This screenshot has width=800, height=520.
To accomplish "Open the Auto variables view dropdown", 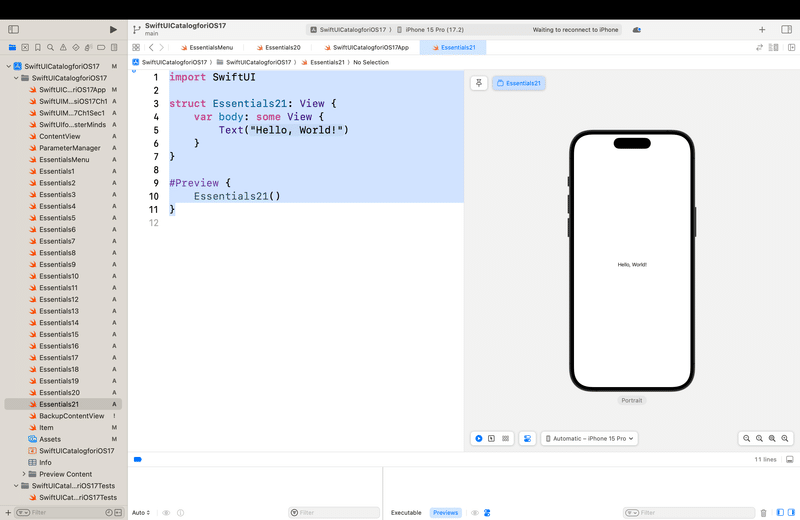I will click(x=141, y=512).
